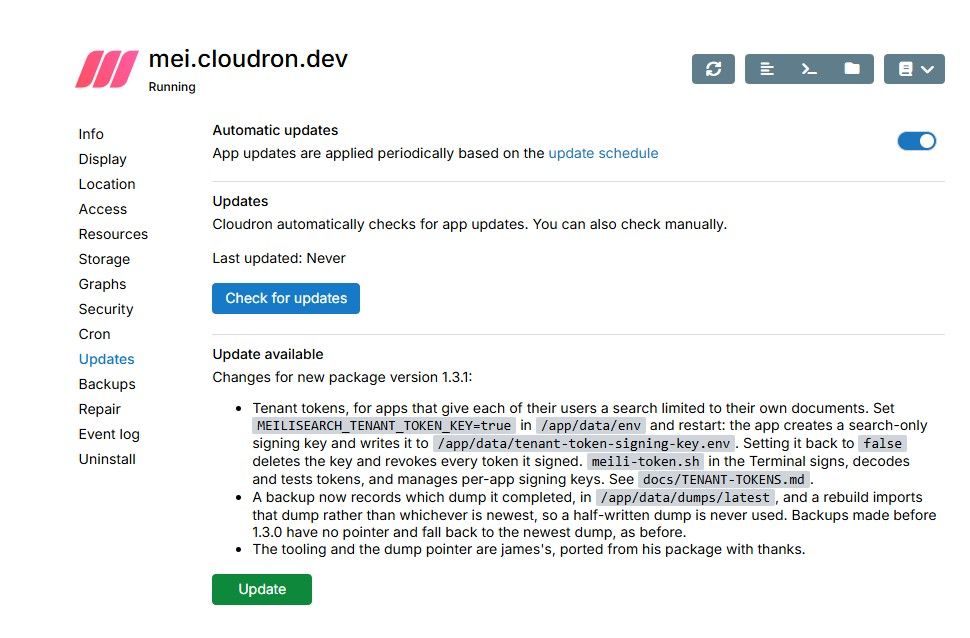Image resolution: width=970 pixels, height=638 pixels.
Task: Click the green Update button
Action: pyautogui.click(x=262, y=589)
